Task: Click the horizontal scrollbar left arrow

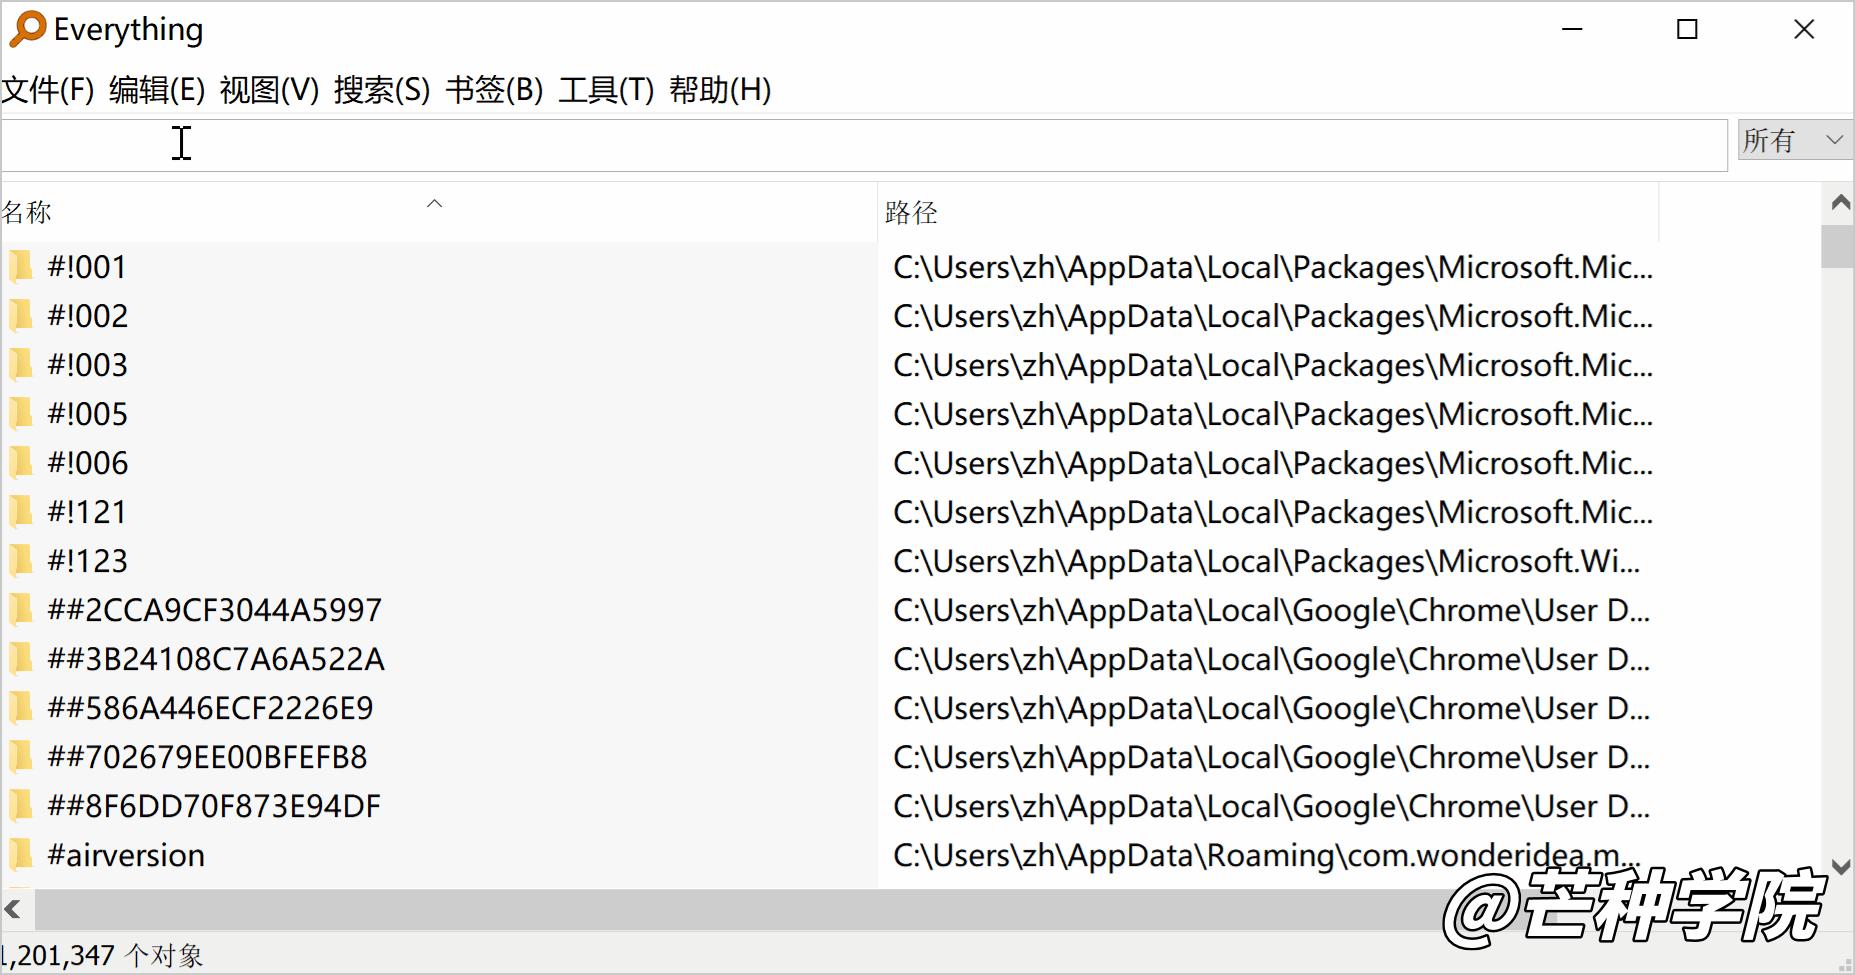Action: (13, 909)
